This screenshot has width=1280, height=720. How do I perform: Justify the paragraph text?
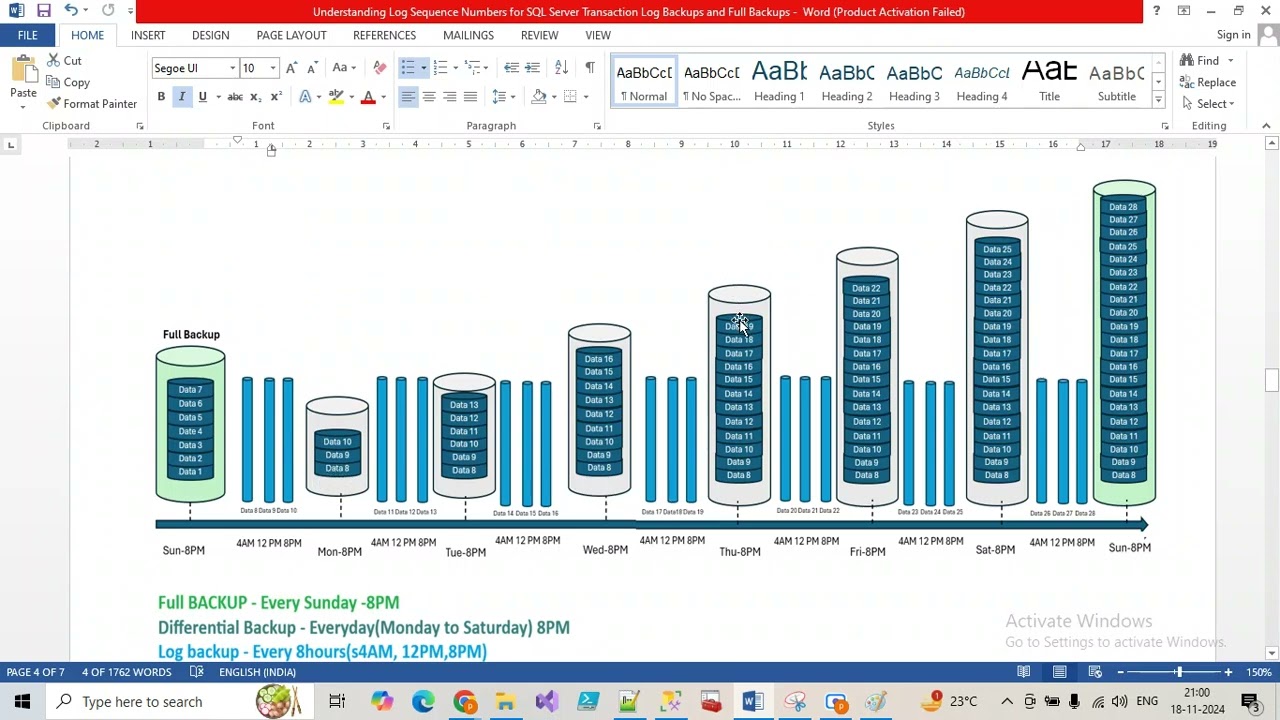pos(470,97)
